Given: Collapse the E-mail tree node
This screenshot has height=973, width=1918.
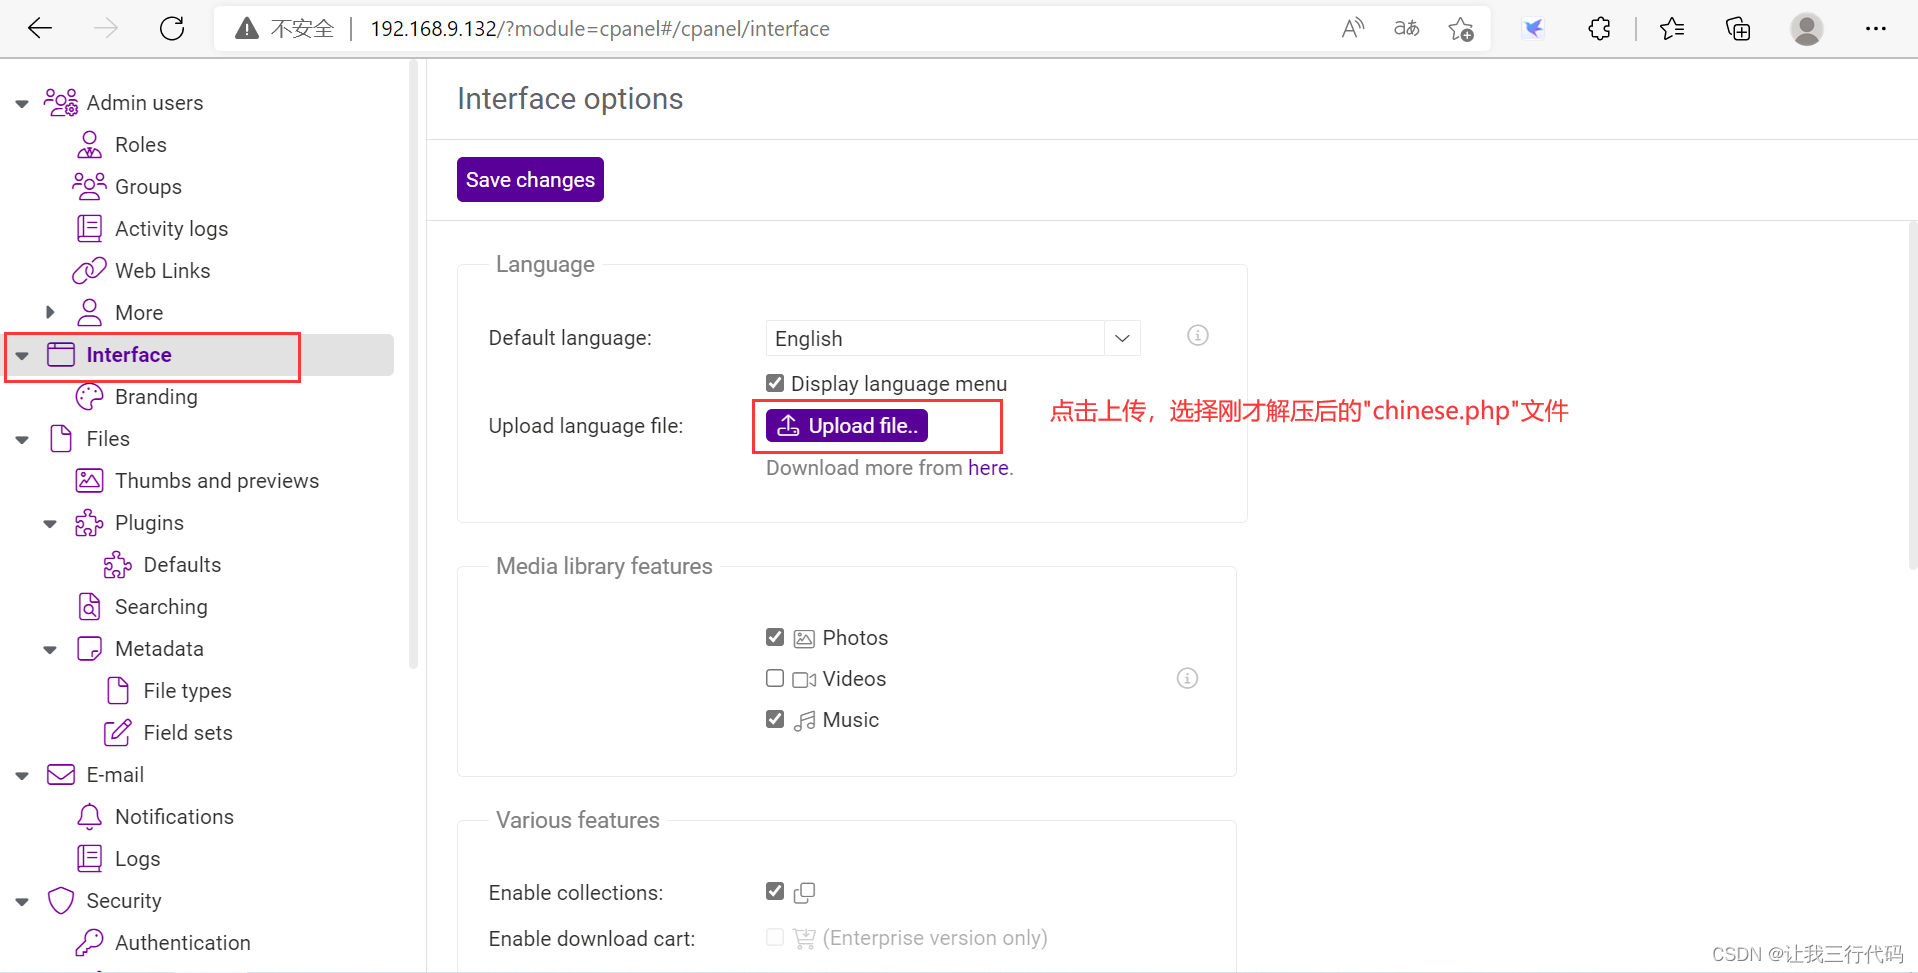Looking at the screenshot, I should click(x=22, y=775).
